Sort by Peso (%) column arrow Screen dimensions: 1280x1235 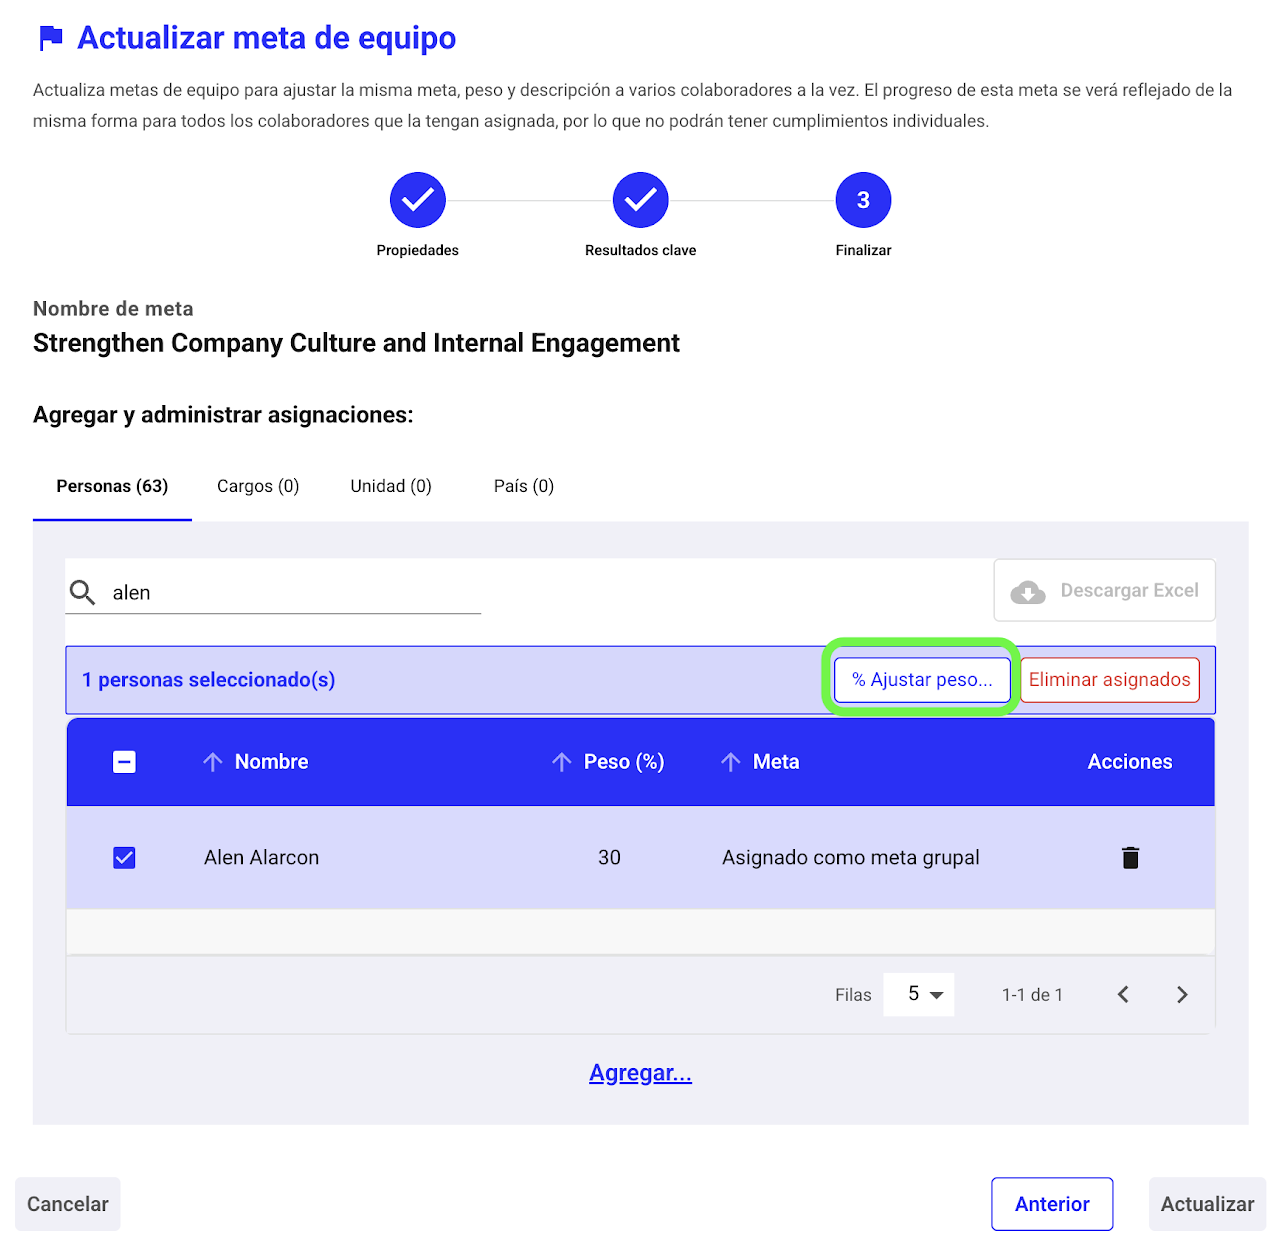562,762
